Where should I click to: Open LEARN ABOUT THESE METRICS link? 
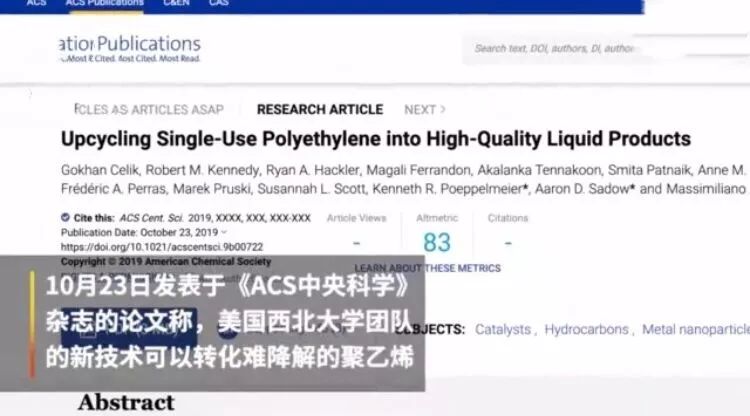pos(428,268)
